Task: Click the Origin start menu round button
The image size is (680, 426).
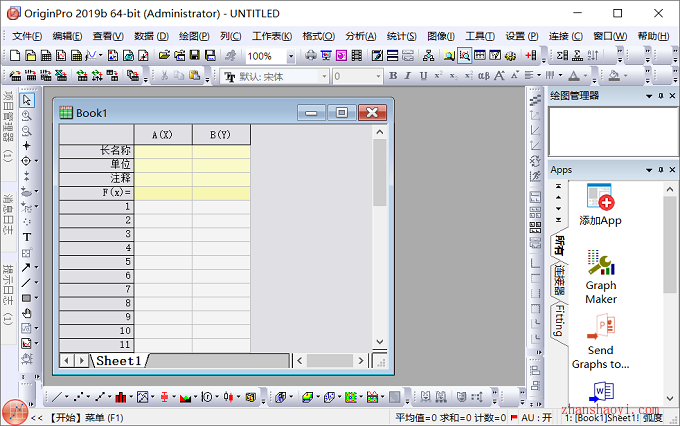Action: [x=15, y=412]
